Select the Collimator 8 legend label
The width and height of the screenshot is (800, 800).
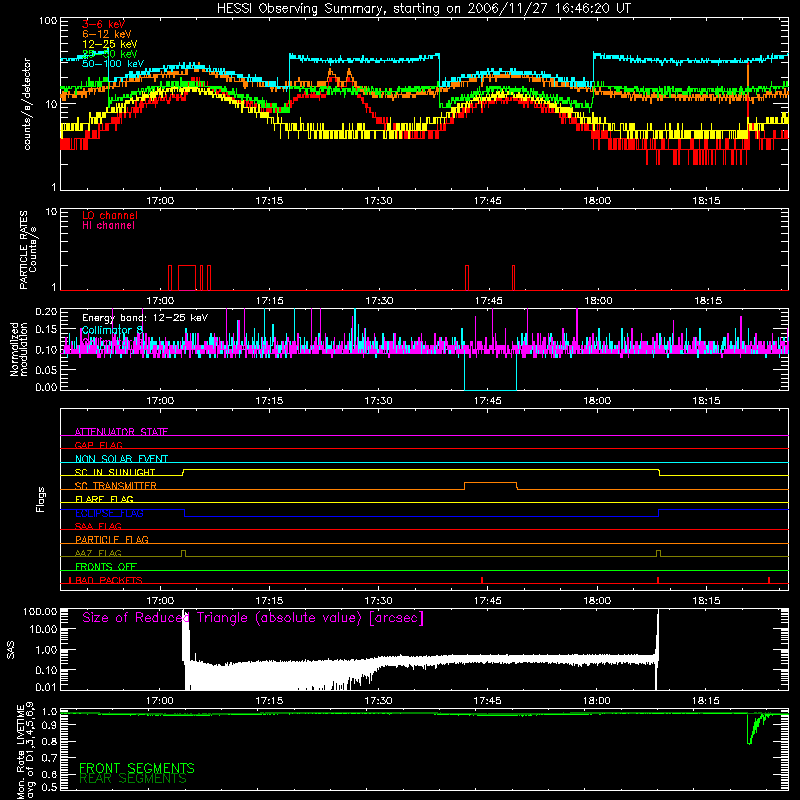point(112,330)
